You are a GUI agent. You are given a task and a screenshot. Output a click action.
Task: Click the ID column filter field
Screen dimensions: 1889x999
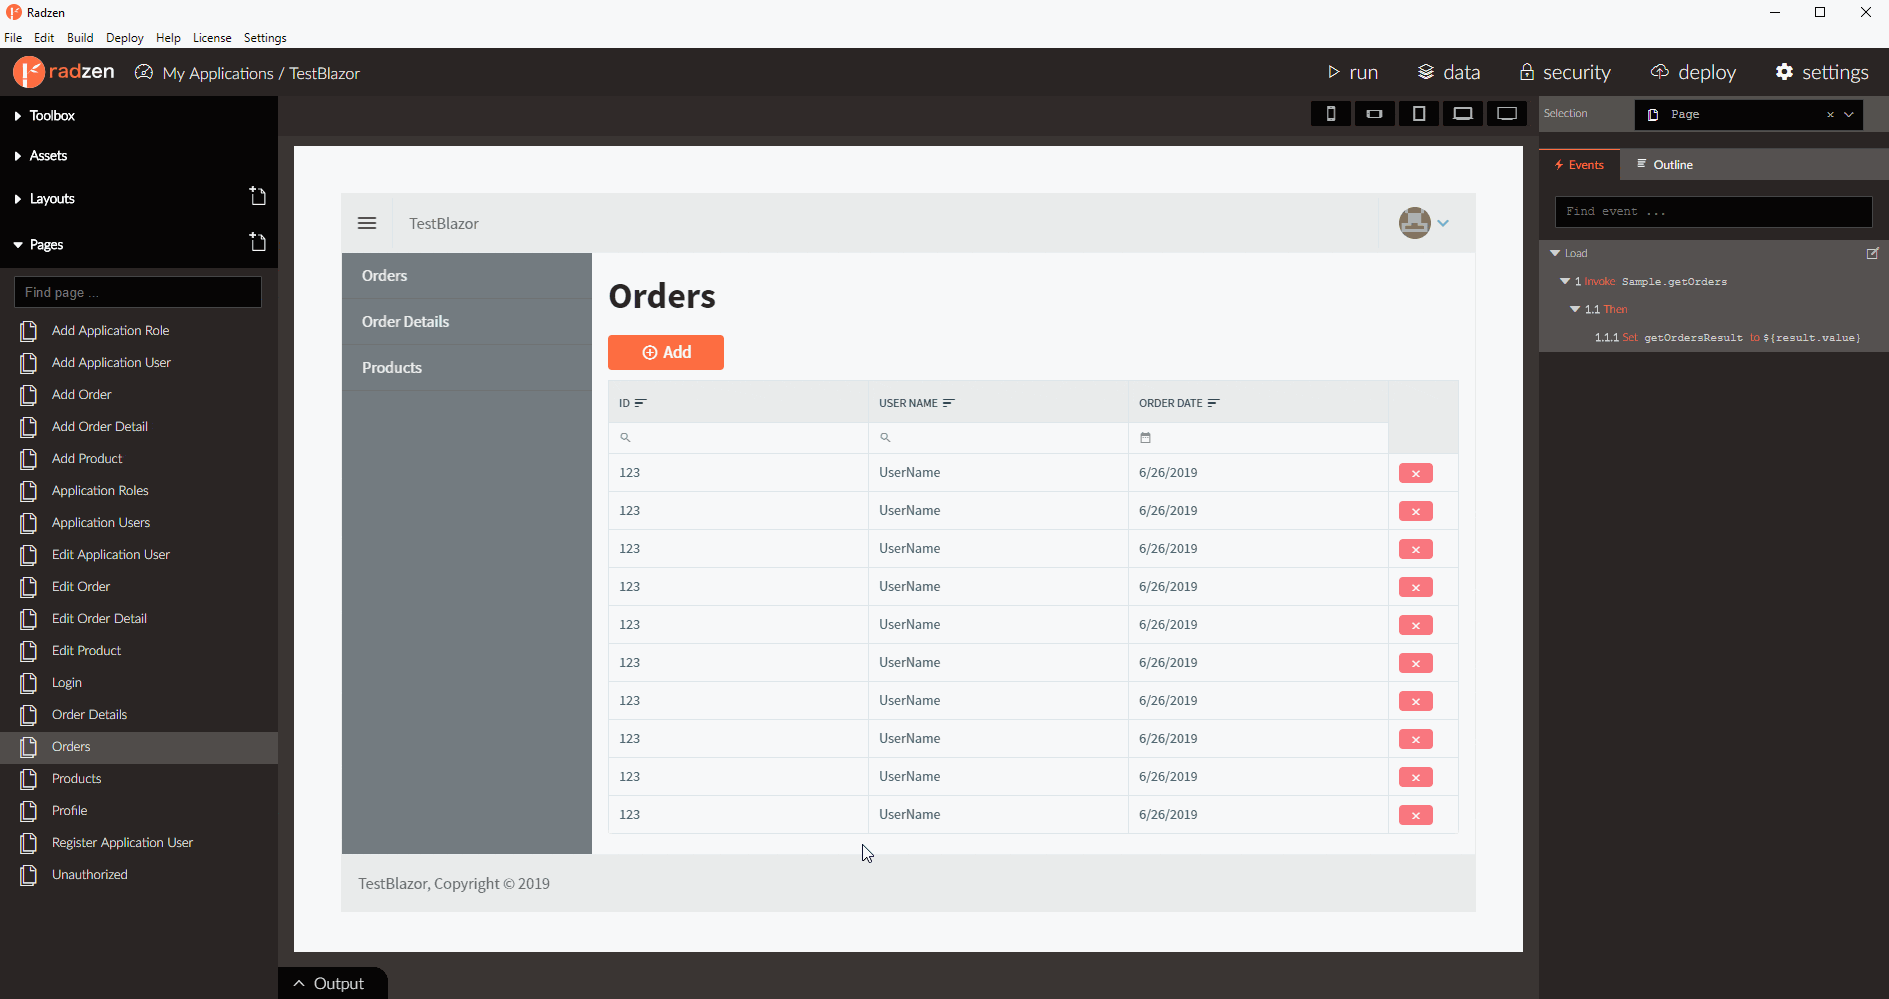738,438
